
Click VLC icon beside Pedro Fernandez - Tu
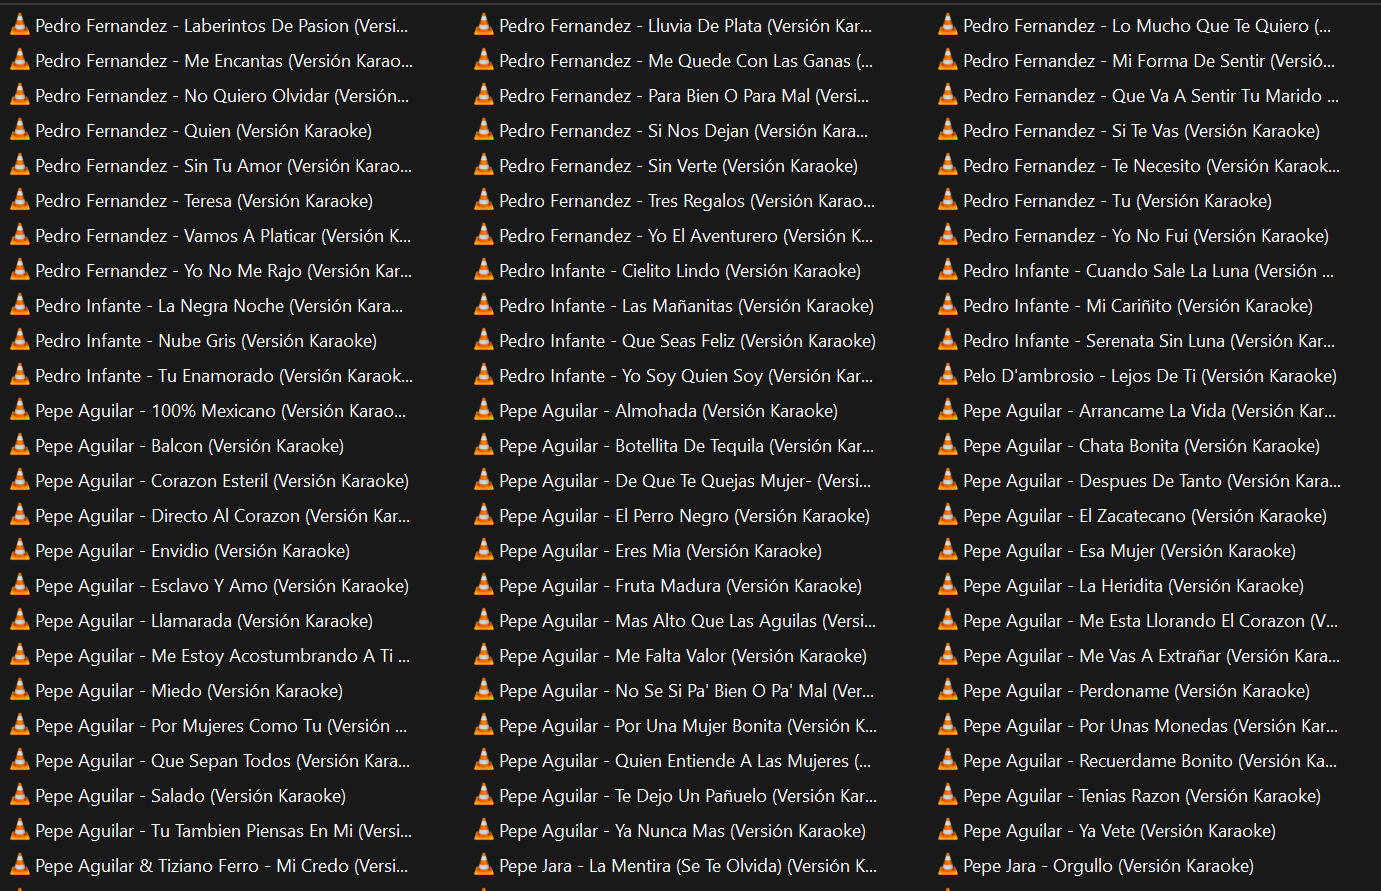click(x=947, y=201)
